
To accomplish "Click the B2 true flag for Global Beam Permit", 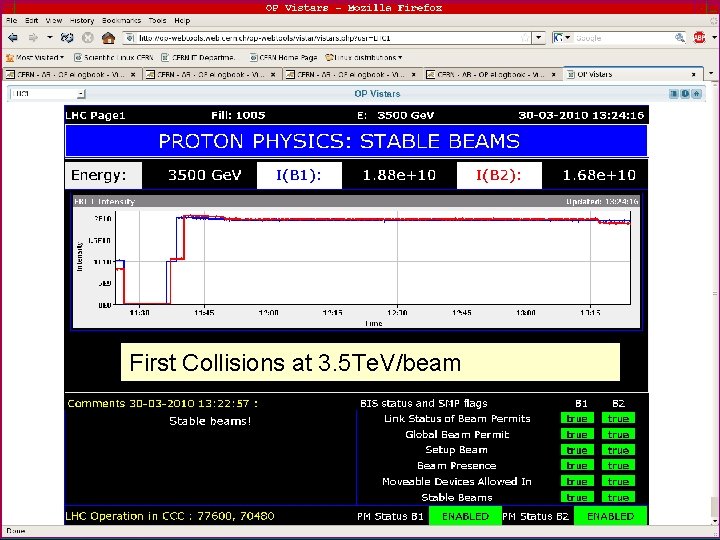I will click(618, 434).
